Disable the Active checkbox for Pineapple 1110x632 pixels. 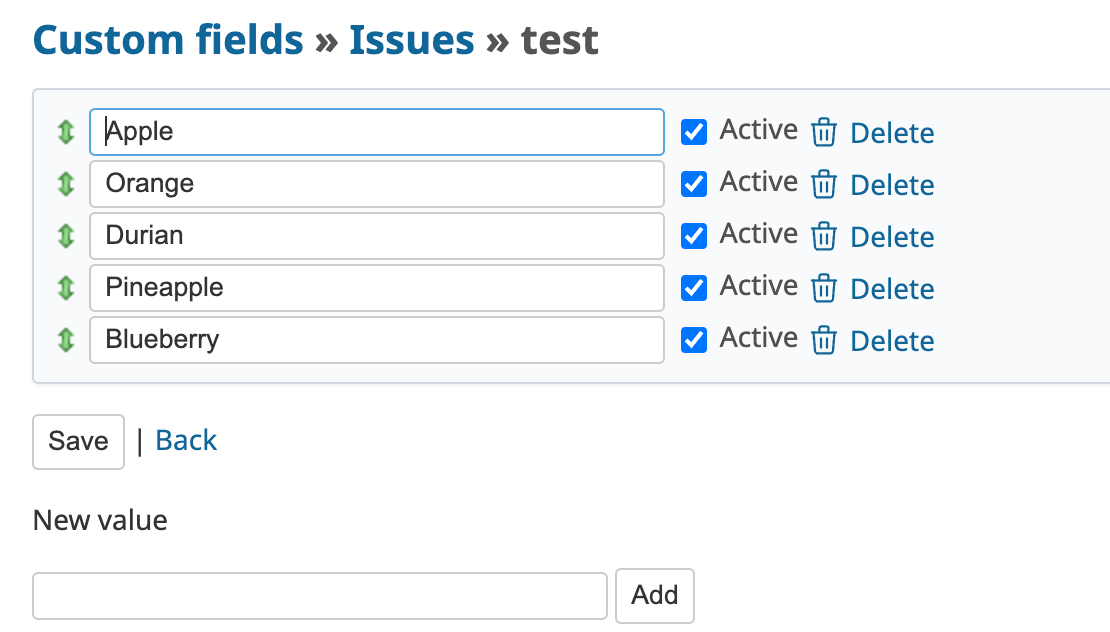pos(694,288)
